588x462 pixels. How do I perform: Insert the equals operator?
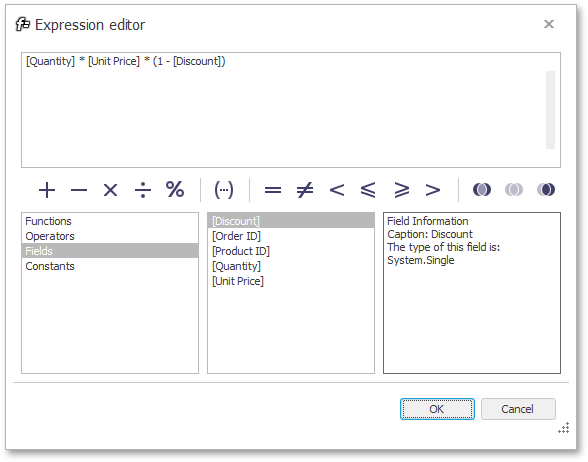click(273, 190)
